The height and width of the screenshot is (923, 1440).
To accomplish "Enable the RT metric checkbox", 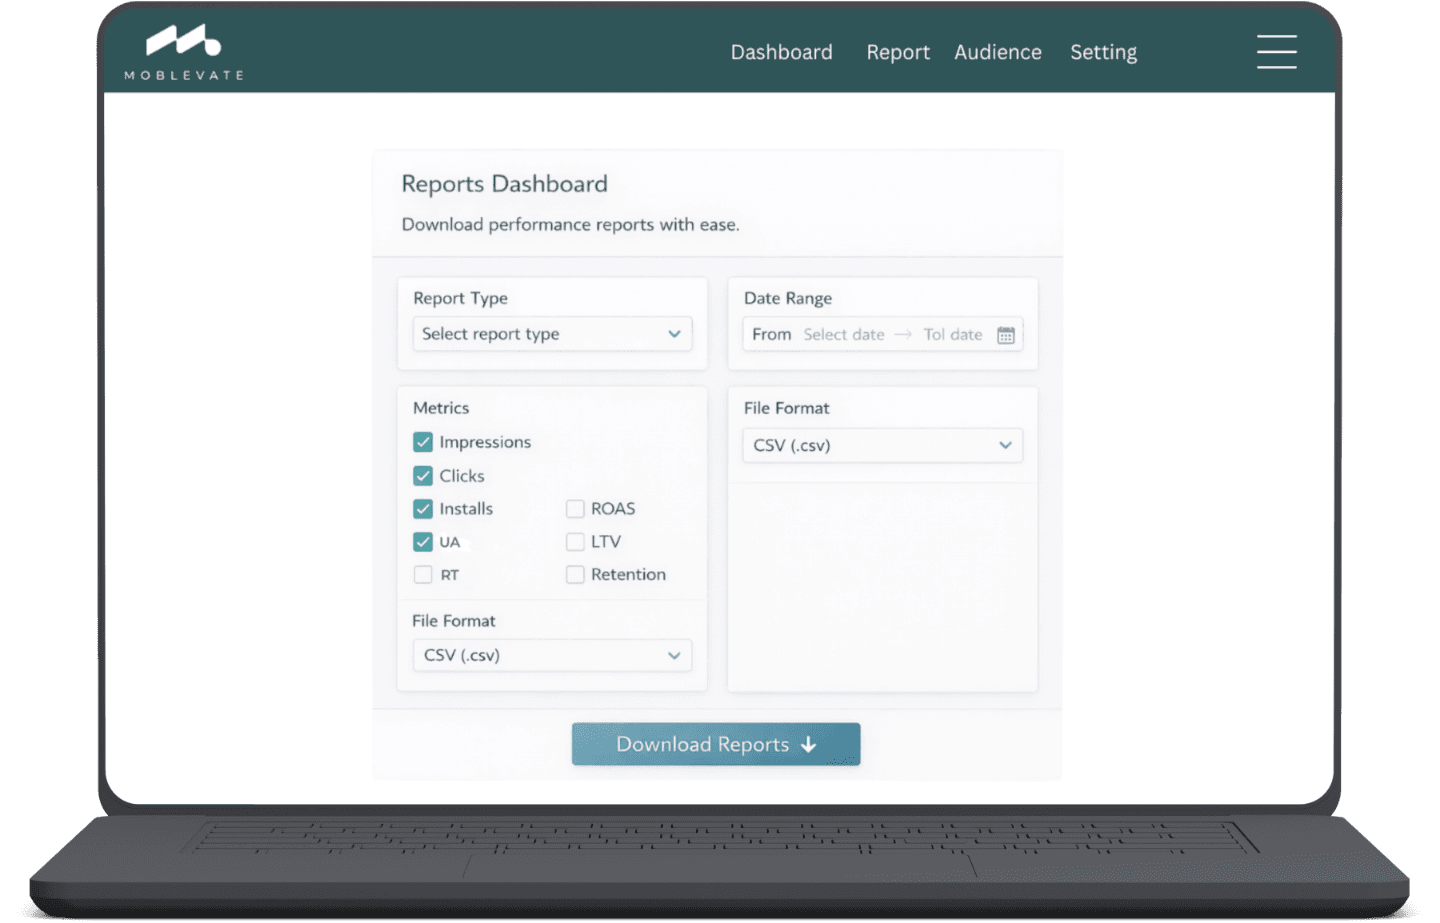I will pyautogui.click(x=423, y=575).
